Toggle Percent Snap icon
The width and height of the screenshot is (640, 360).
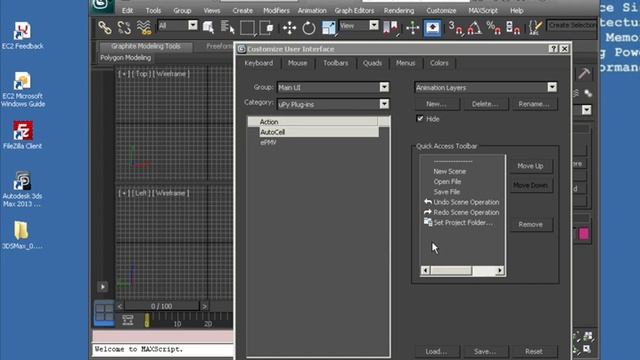click(494, 28)
